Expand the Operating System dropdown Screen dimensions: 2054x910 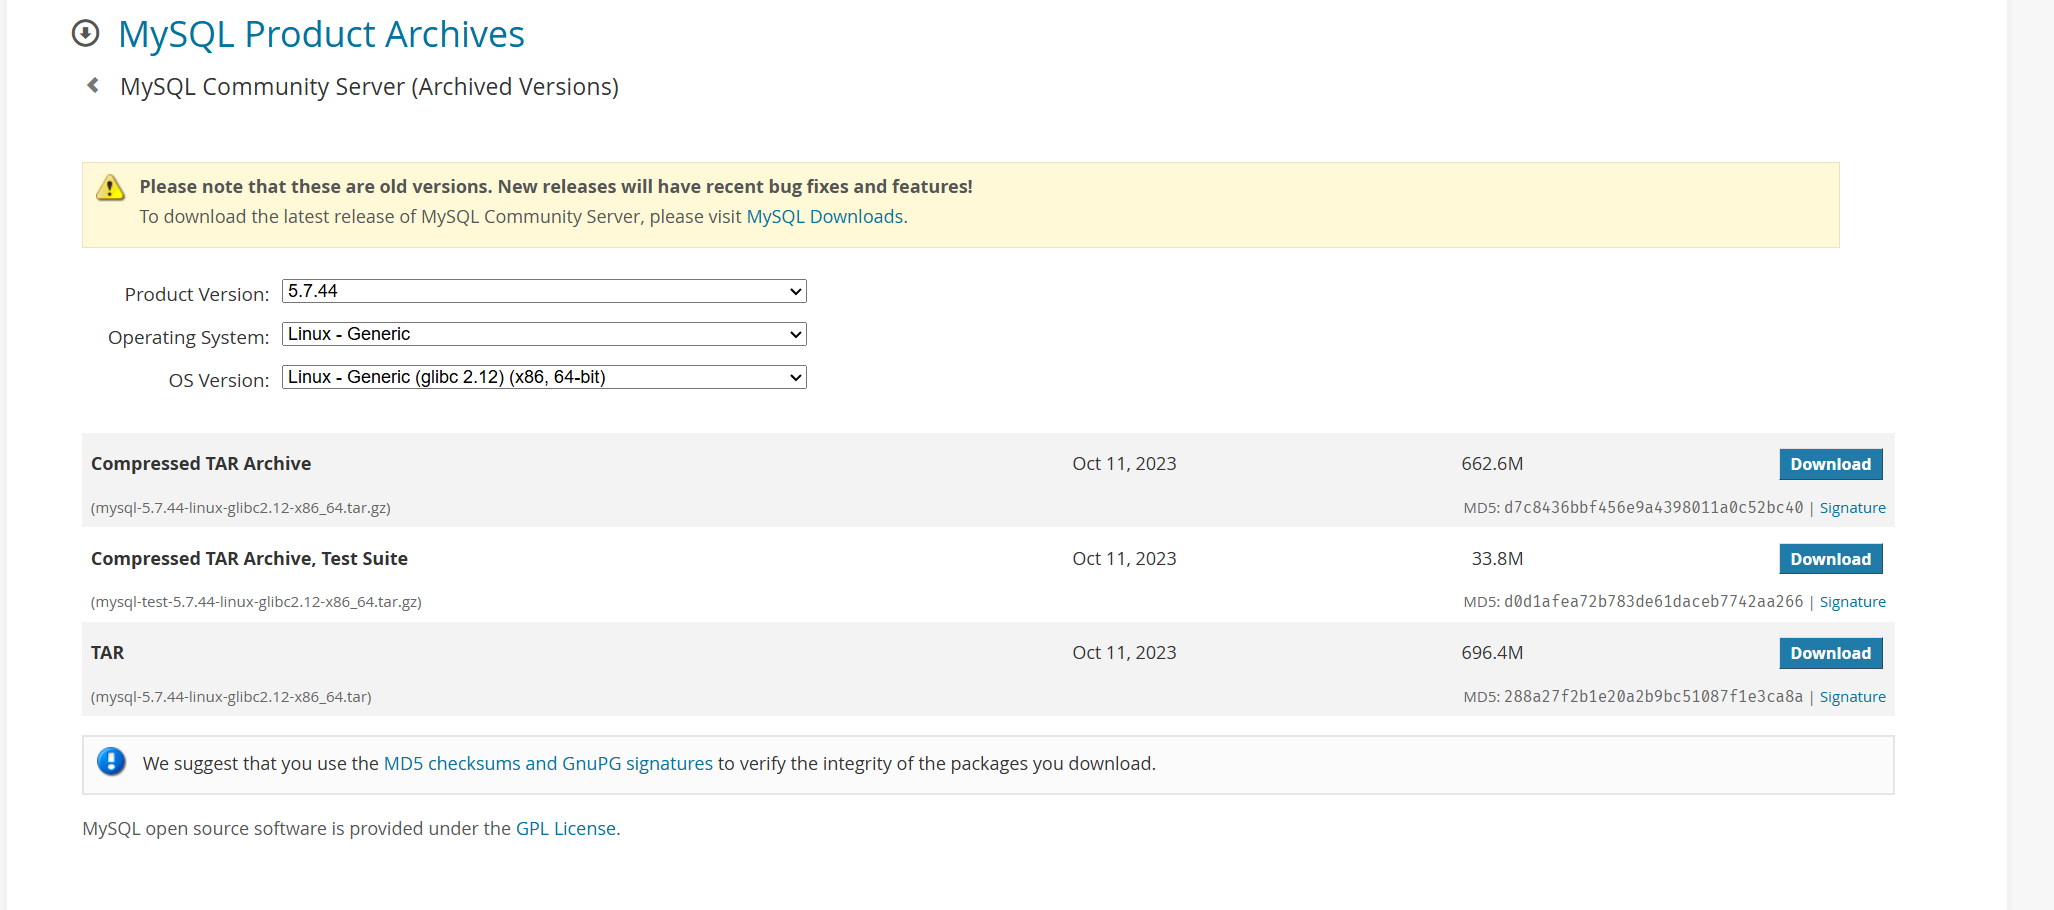point(544,334)
